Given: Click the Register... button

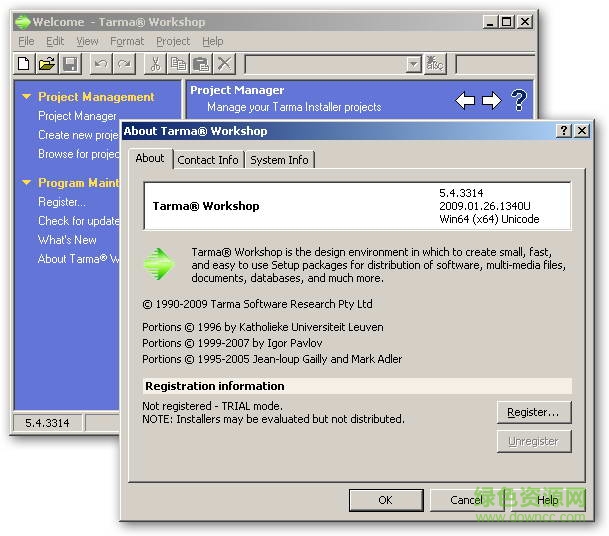Looking at the screenshot, I should 534,412.
